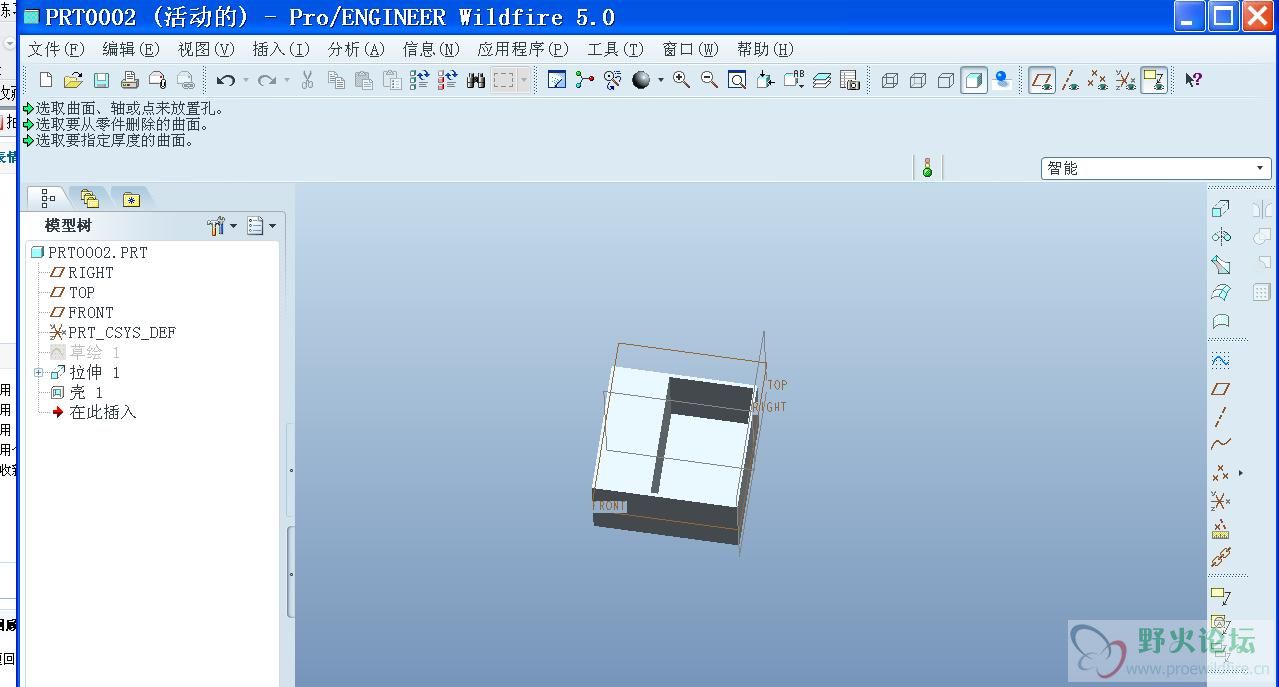1279x687 pixels.
Task: Start the Sketch tool in right toolbar
Action: coord(1220,361)
